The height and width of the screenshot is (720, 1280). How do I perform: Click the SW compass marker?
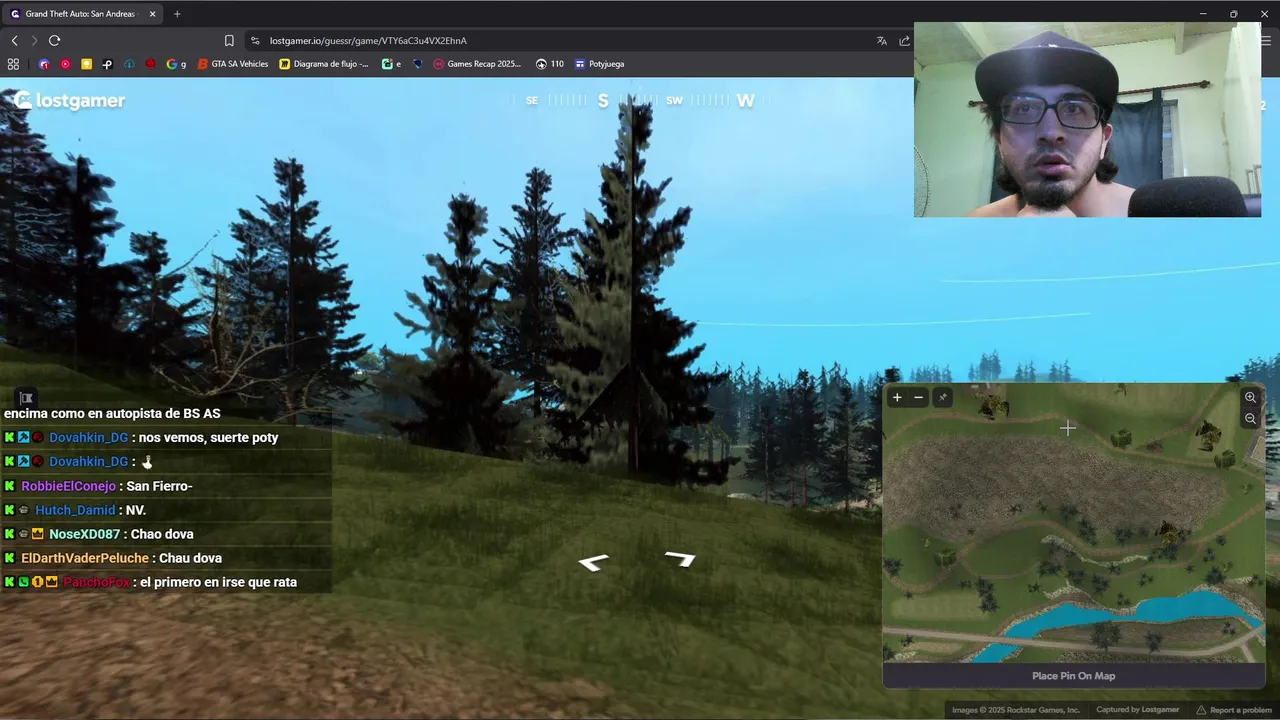(x=674, y=100)
